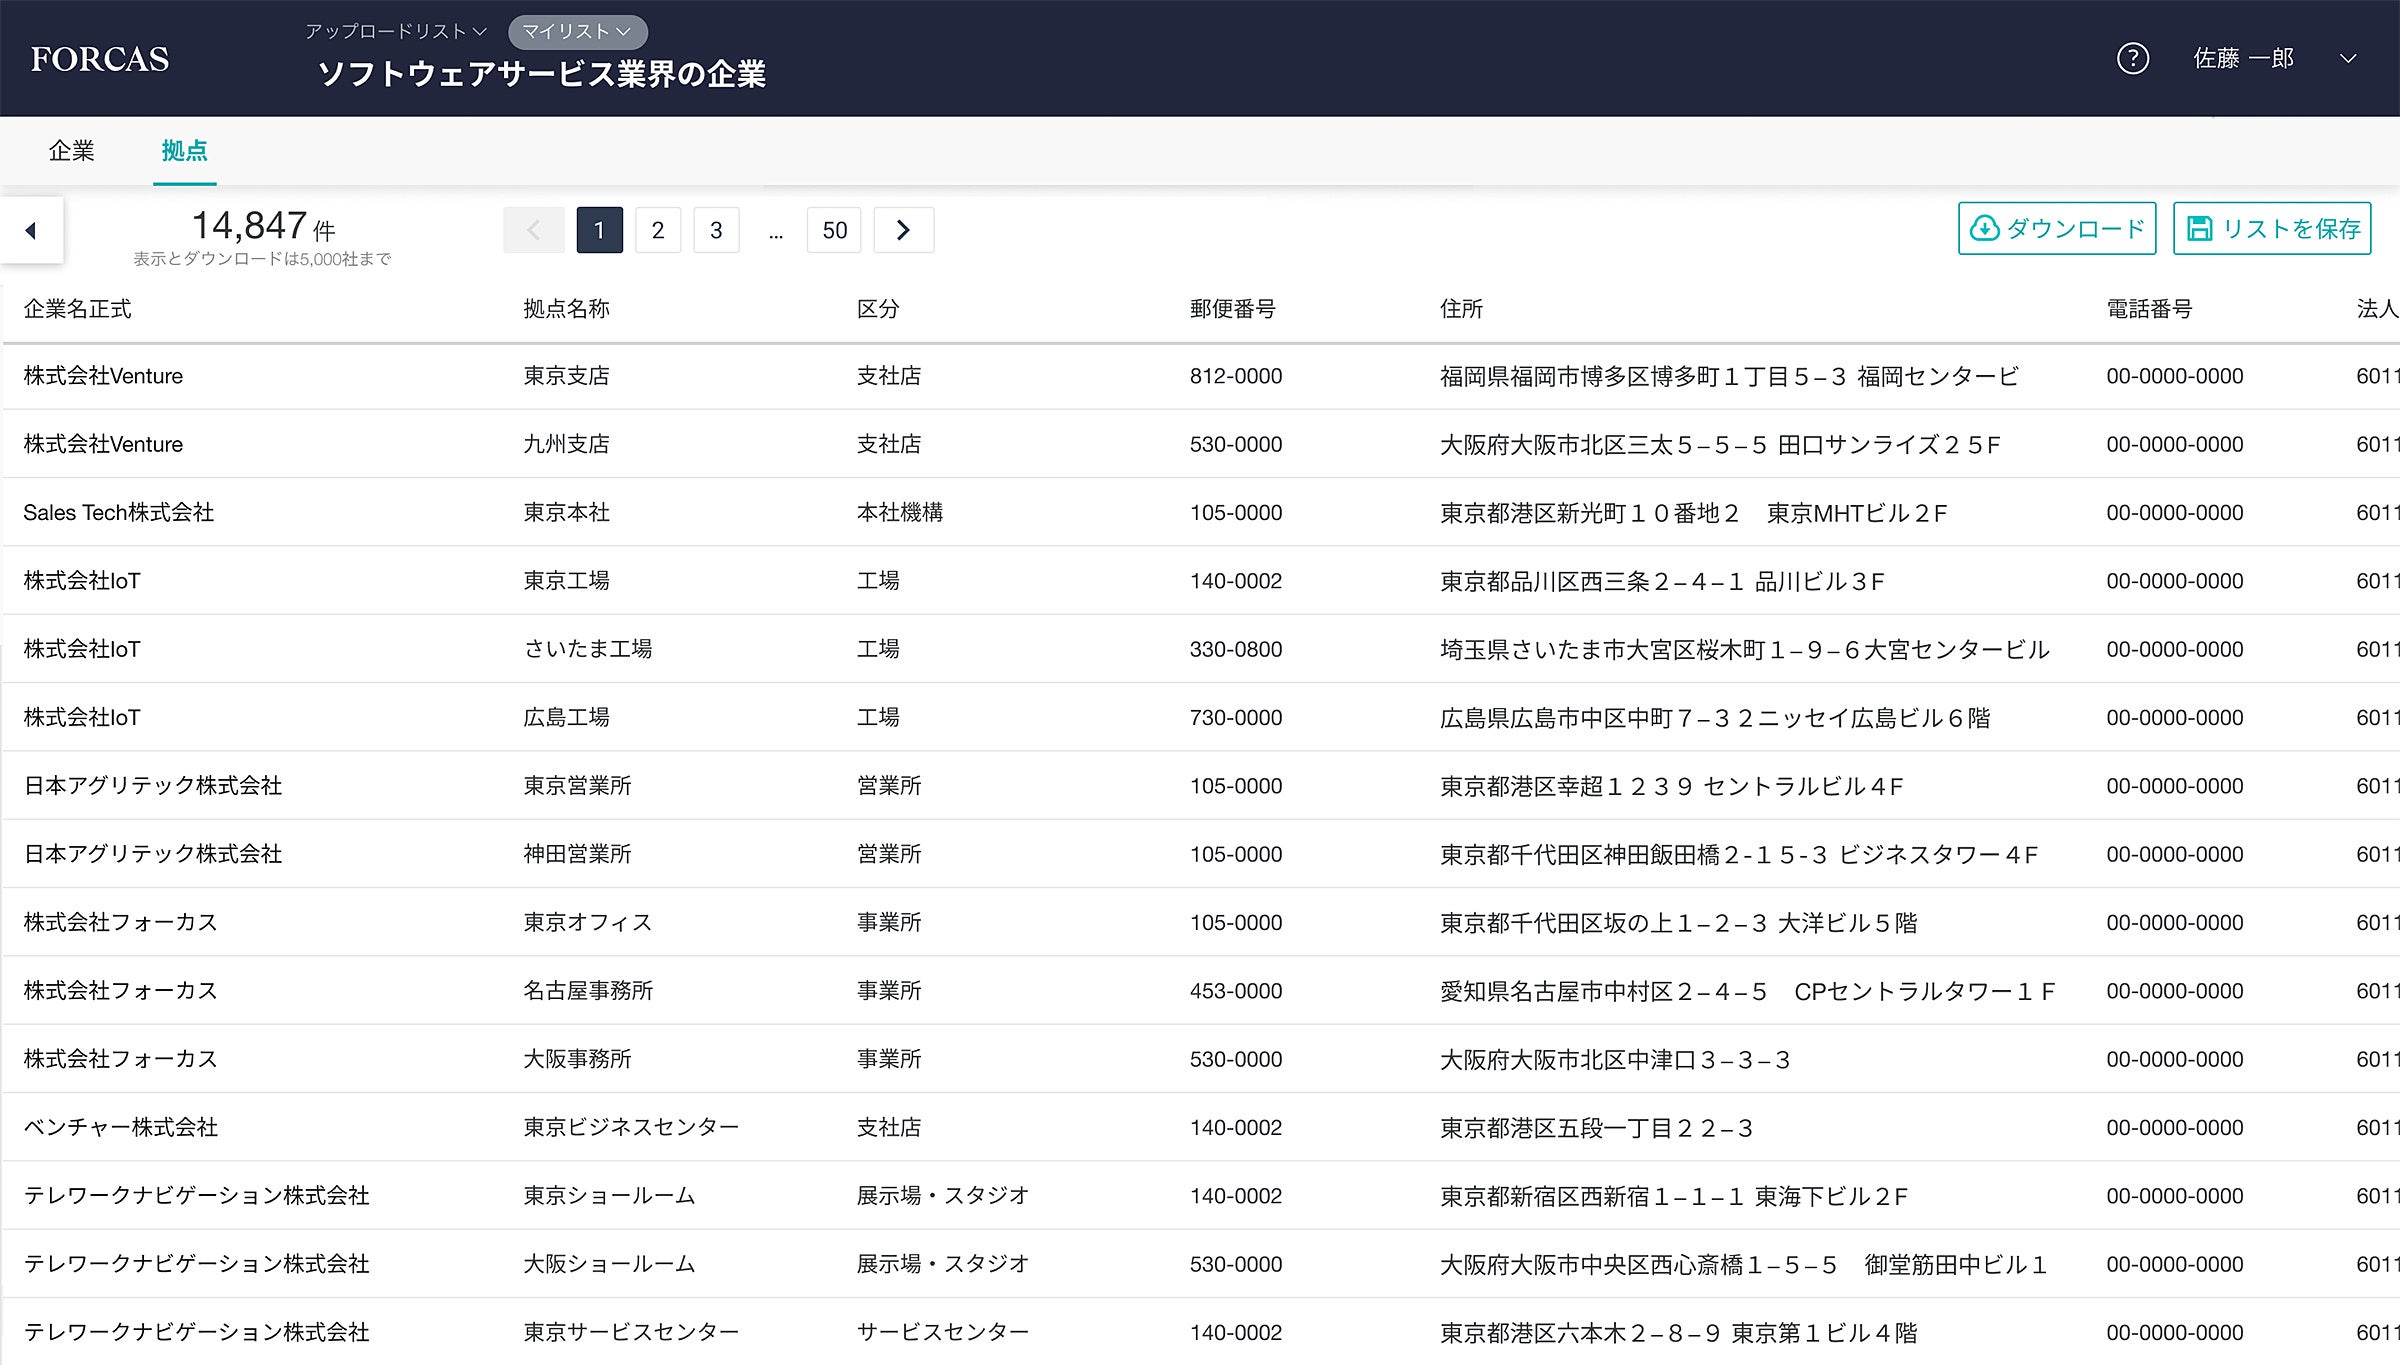Click the help question mark icon
This screenshot has width=2400, height=1365.
pos(2132,59)
